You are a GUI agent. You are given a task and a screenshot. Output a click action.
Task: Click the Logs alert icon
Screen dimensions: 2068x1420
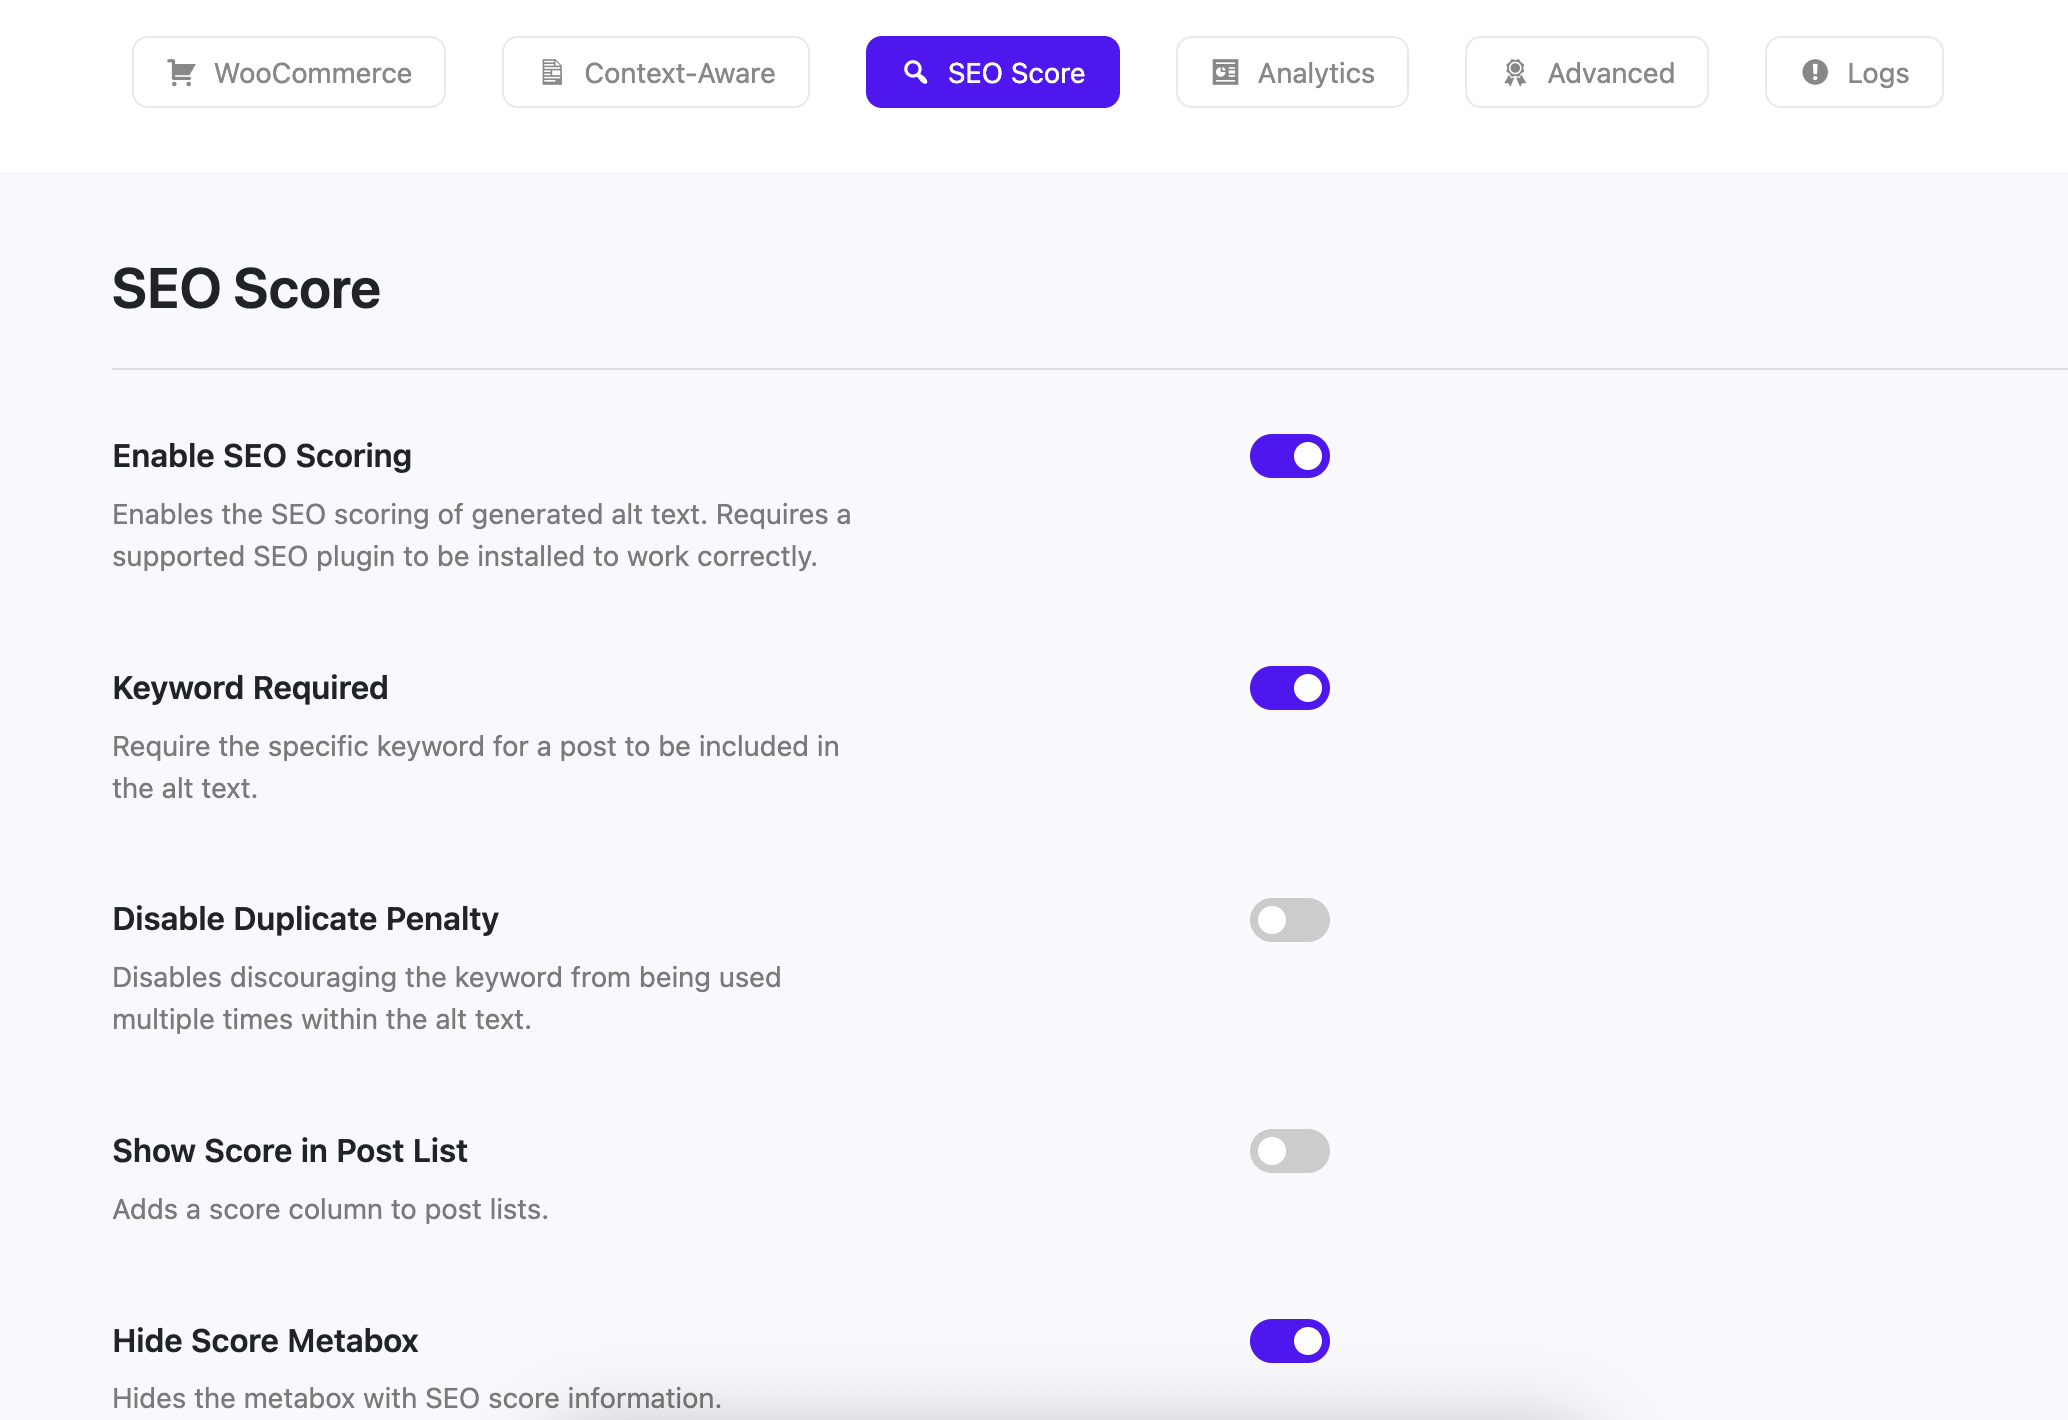click(x=1815, y=72)
